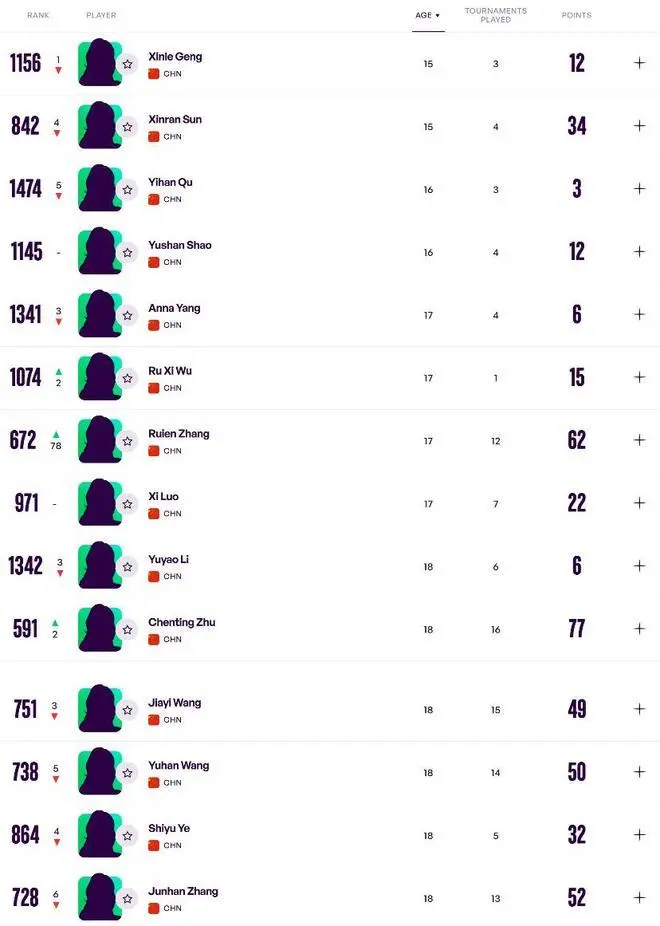Expand details for Ru Xi Wu
The image size is (660, 926).
639,377
